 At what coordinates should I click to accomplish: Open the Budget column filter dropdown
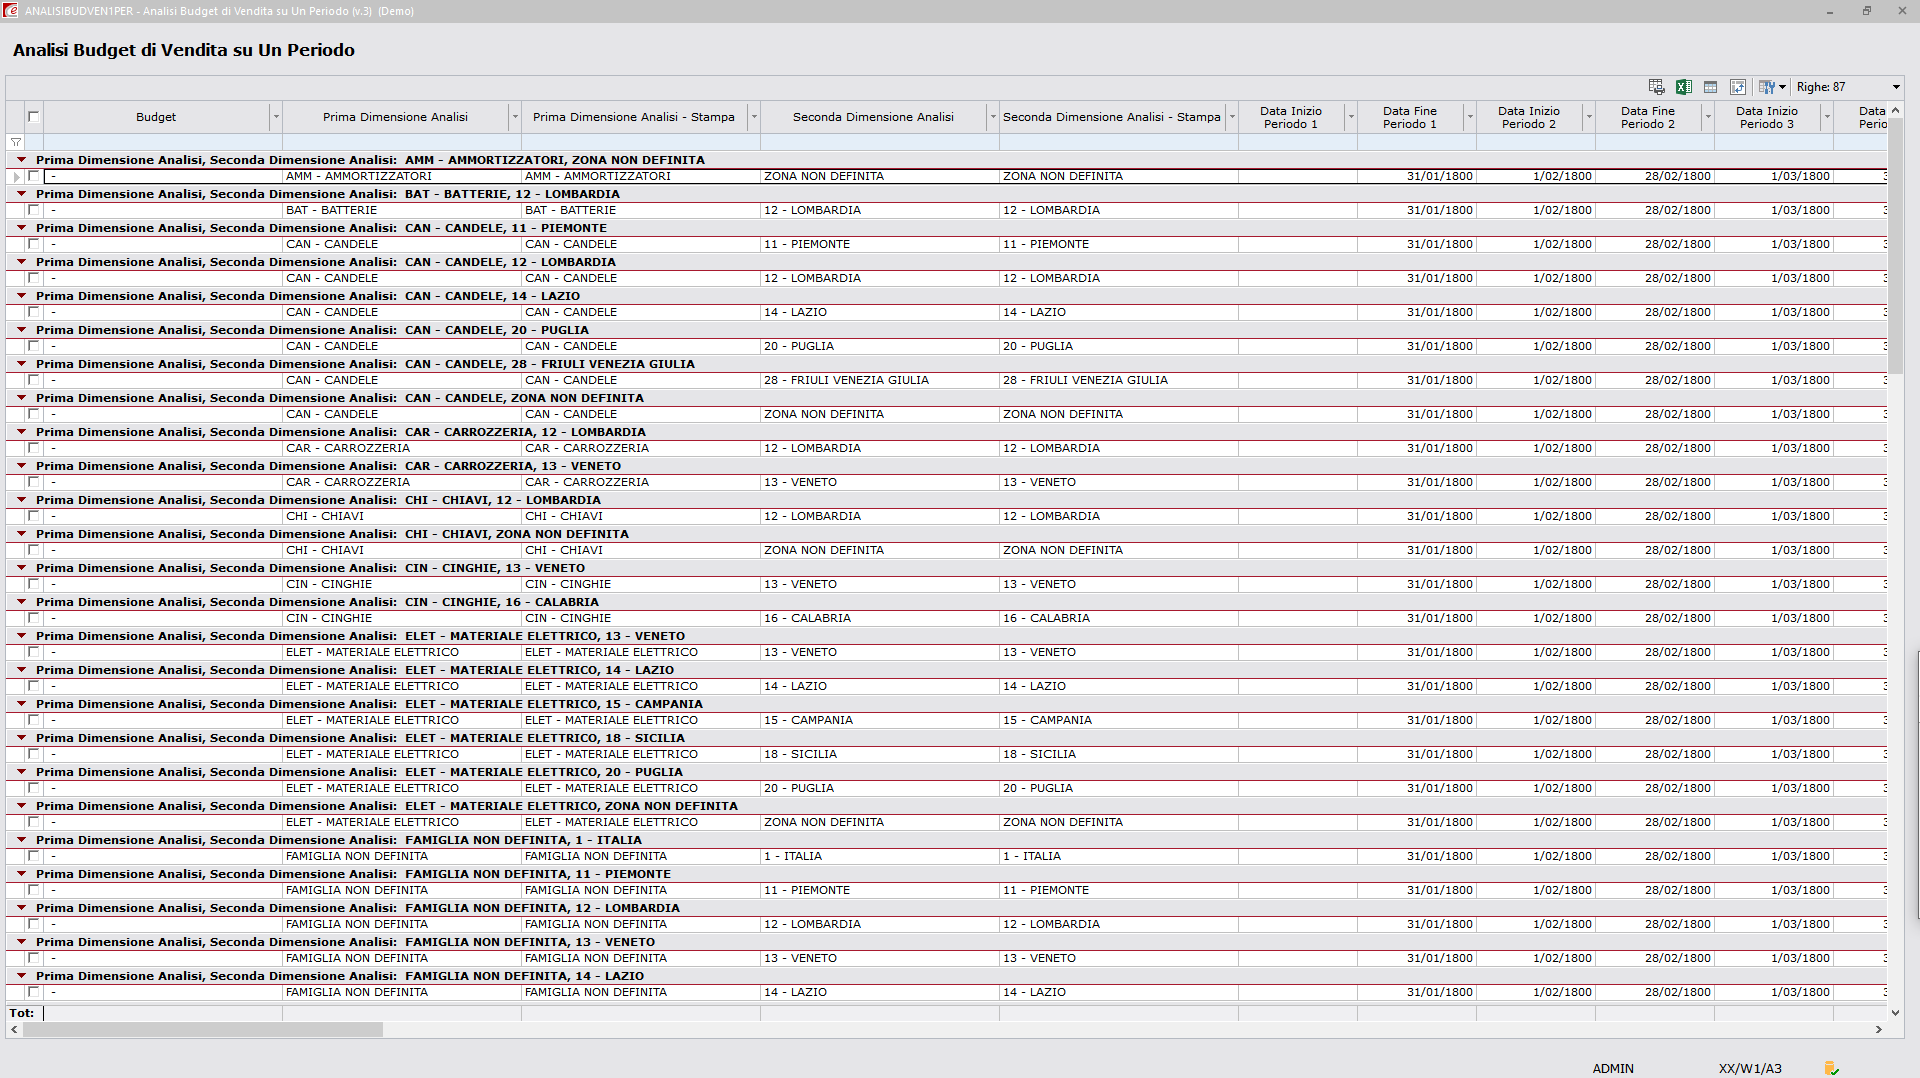pos(276,117)
